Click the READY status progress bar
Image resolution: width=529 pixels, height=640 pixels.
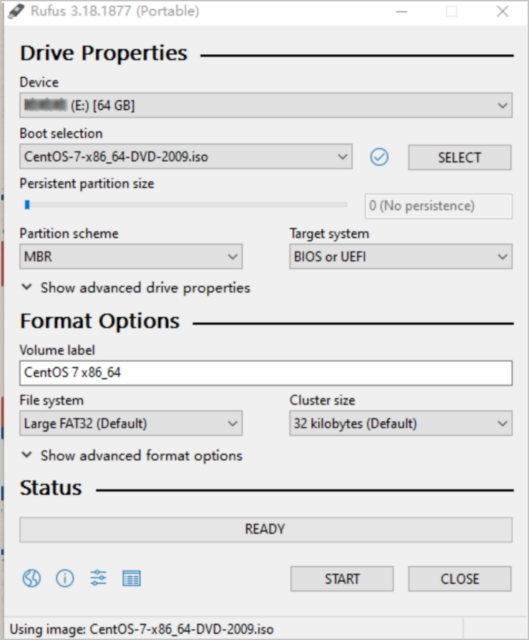(266, 529)
